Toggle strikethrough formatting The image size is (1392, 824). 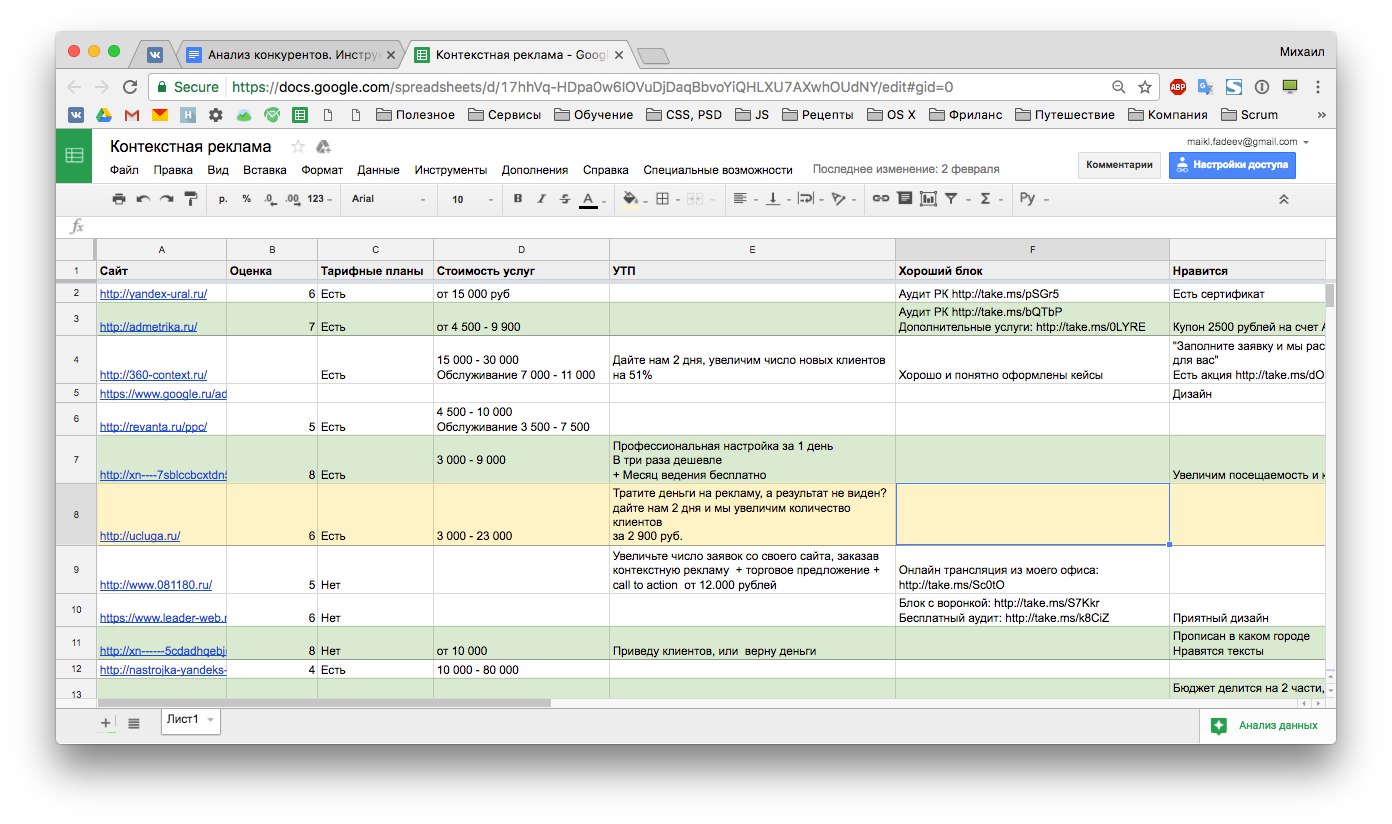565,199
